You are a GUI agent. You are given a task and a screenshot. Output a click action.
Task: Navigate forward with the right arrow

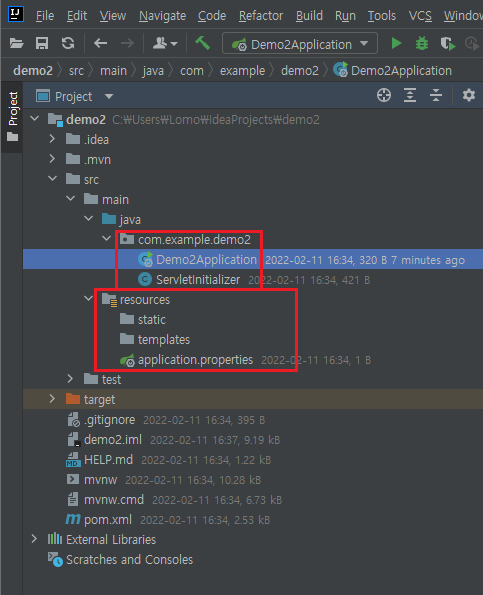127,43
